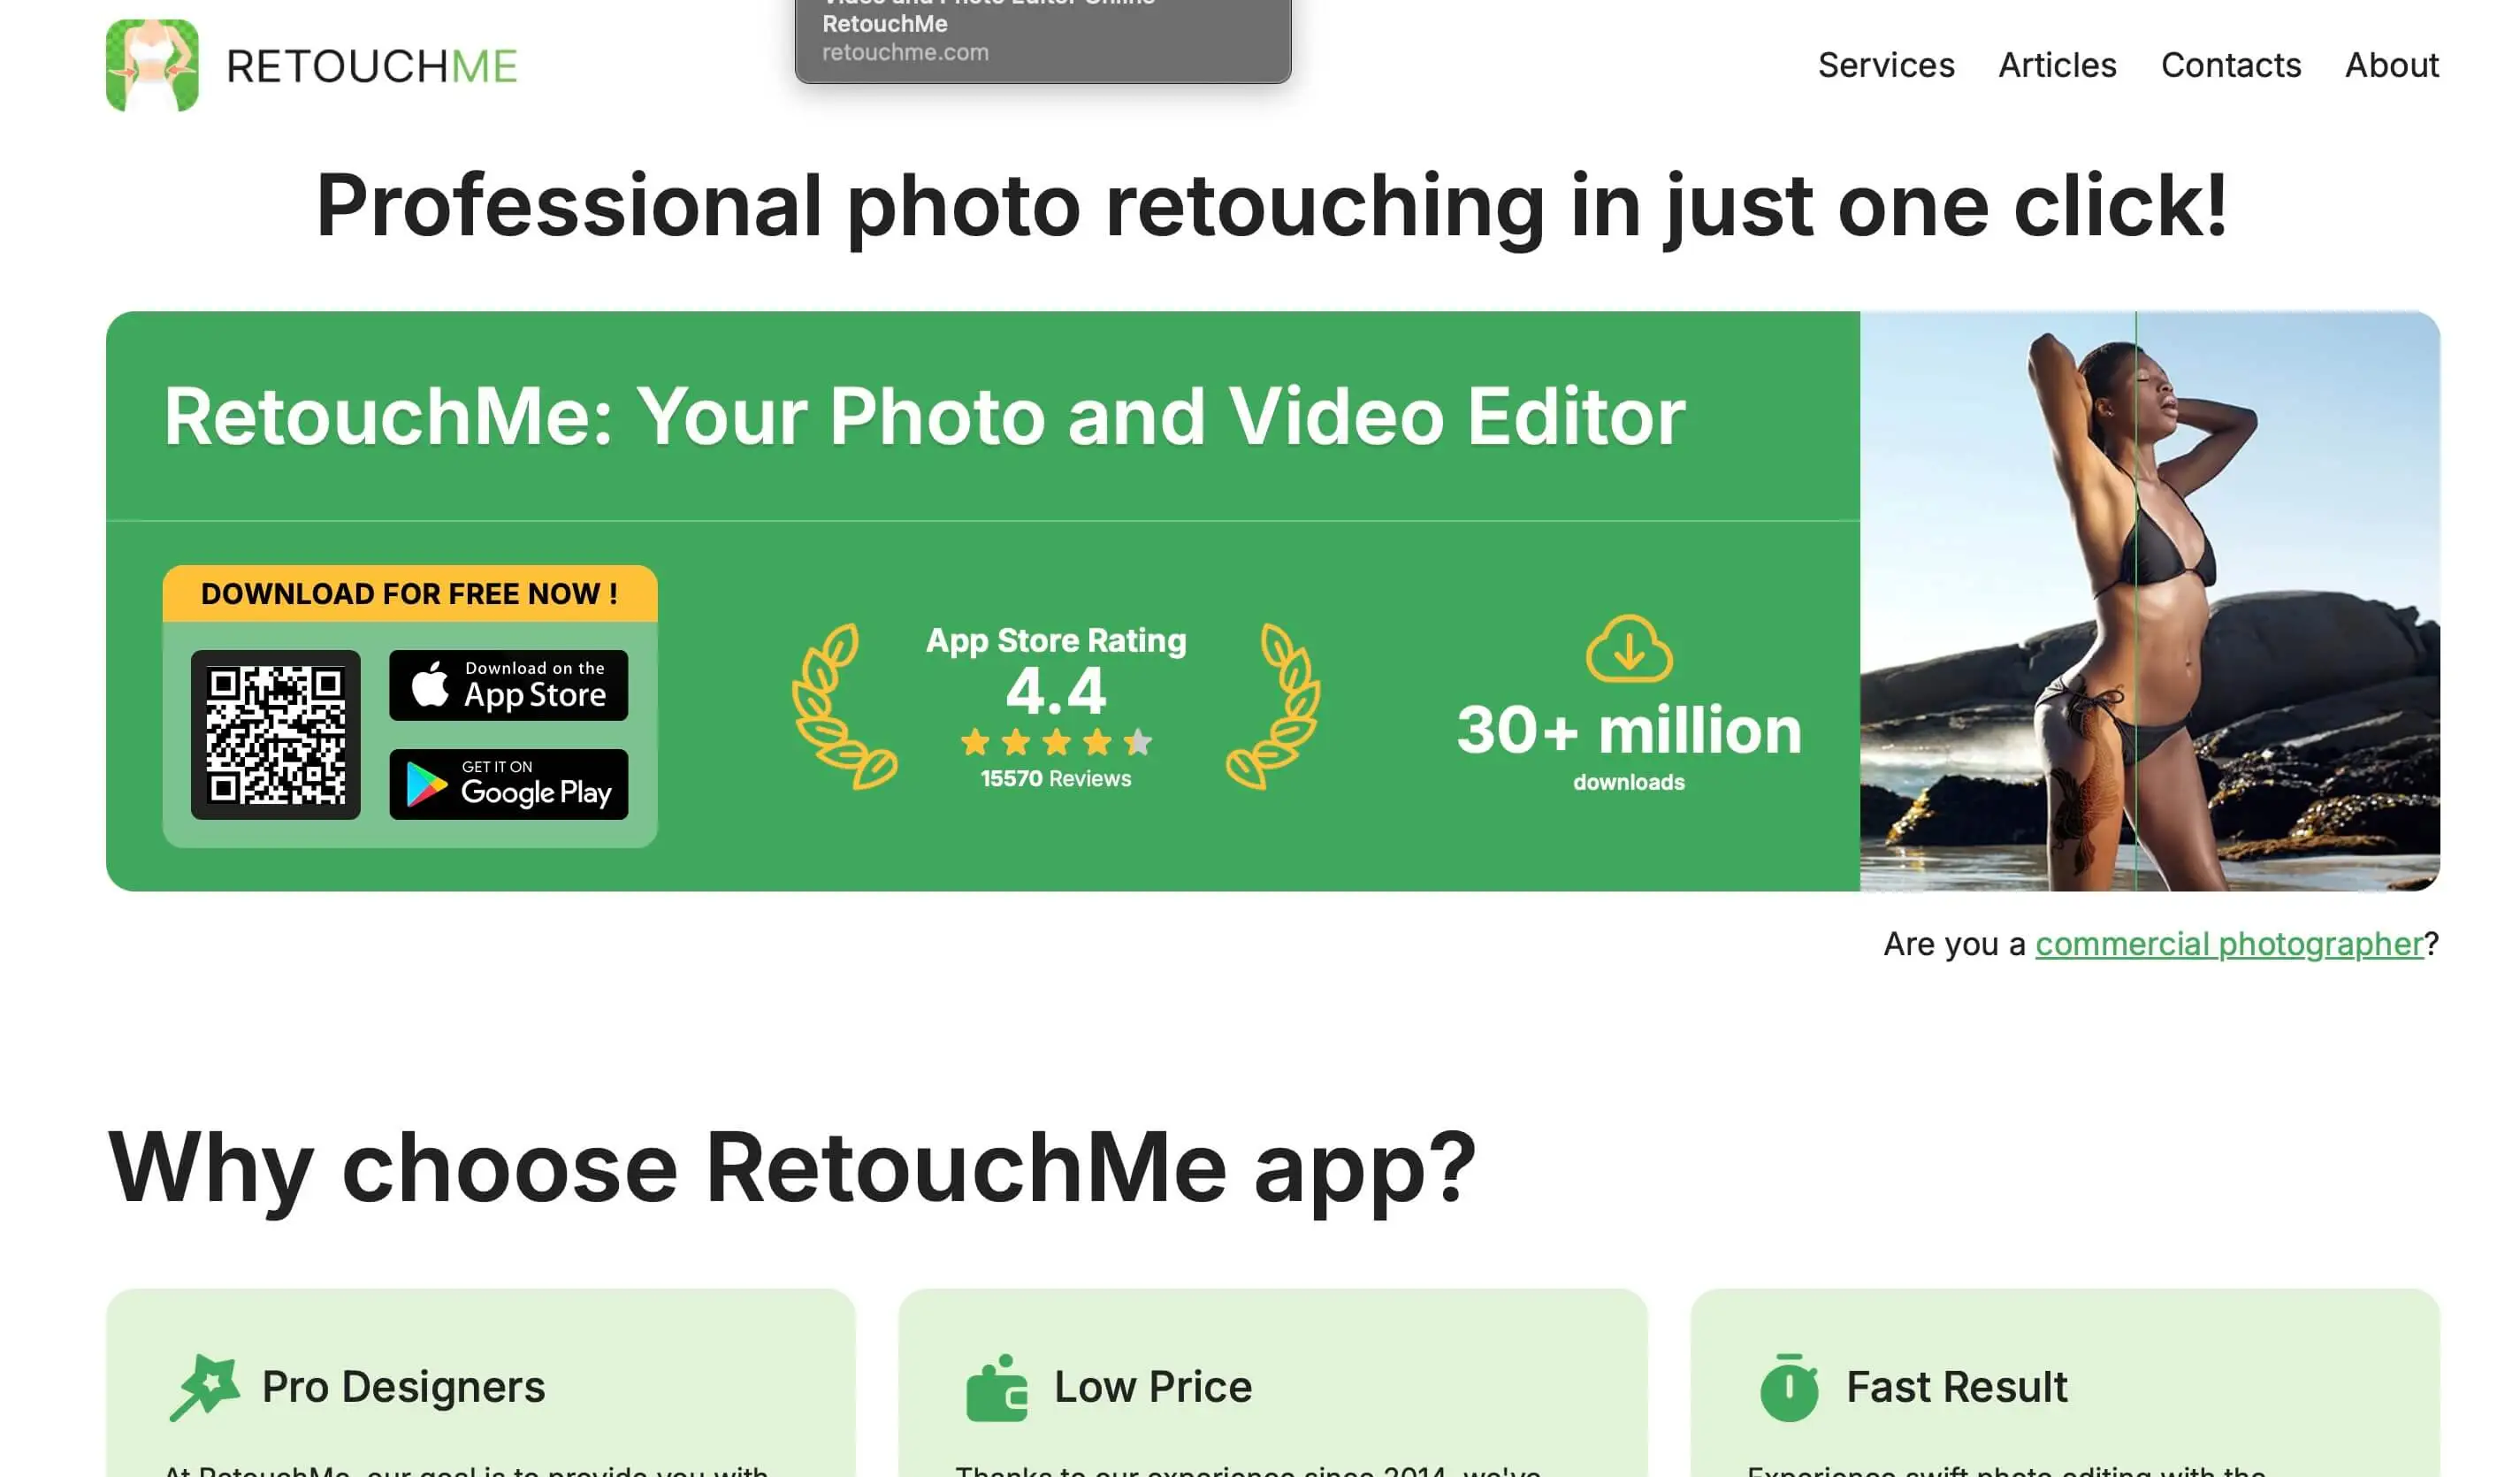Click the QR code image
The image size is (2520, 1477).
(x=275, y=735)
